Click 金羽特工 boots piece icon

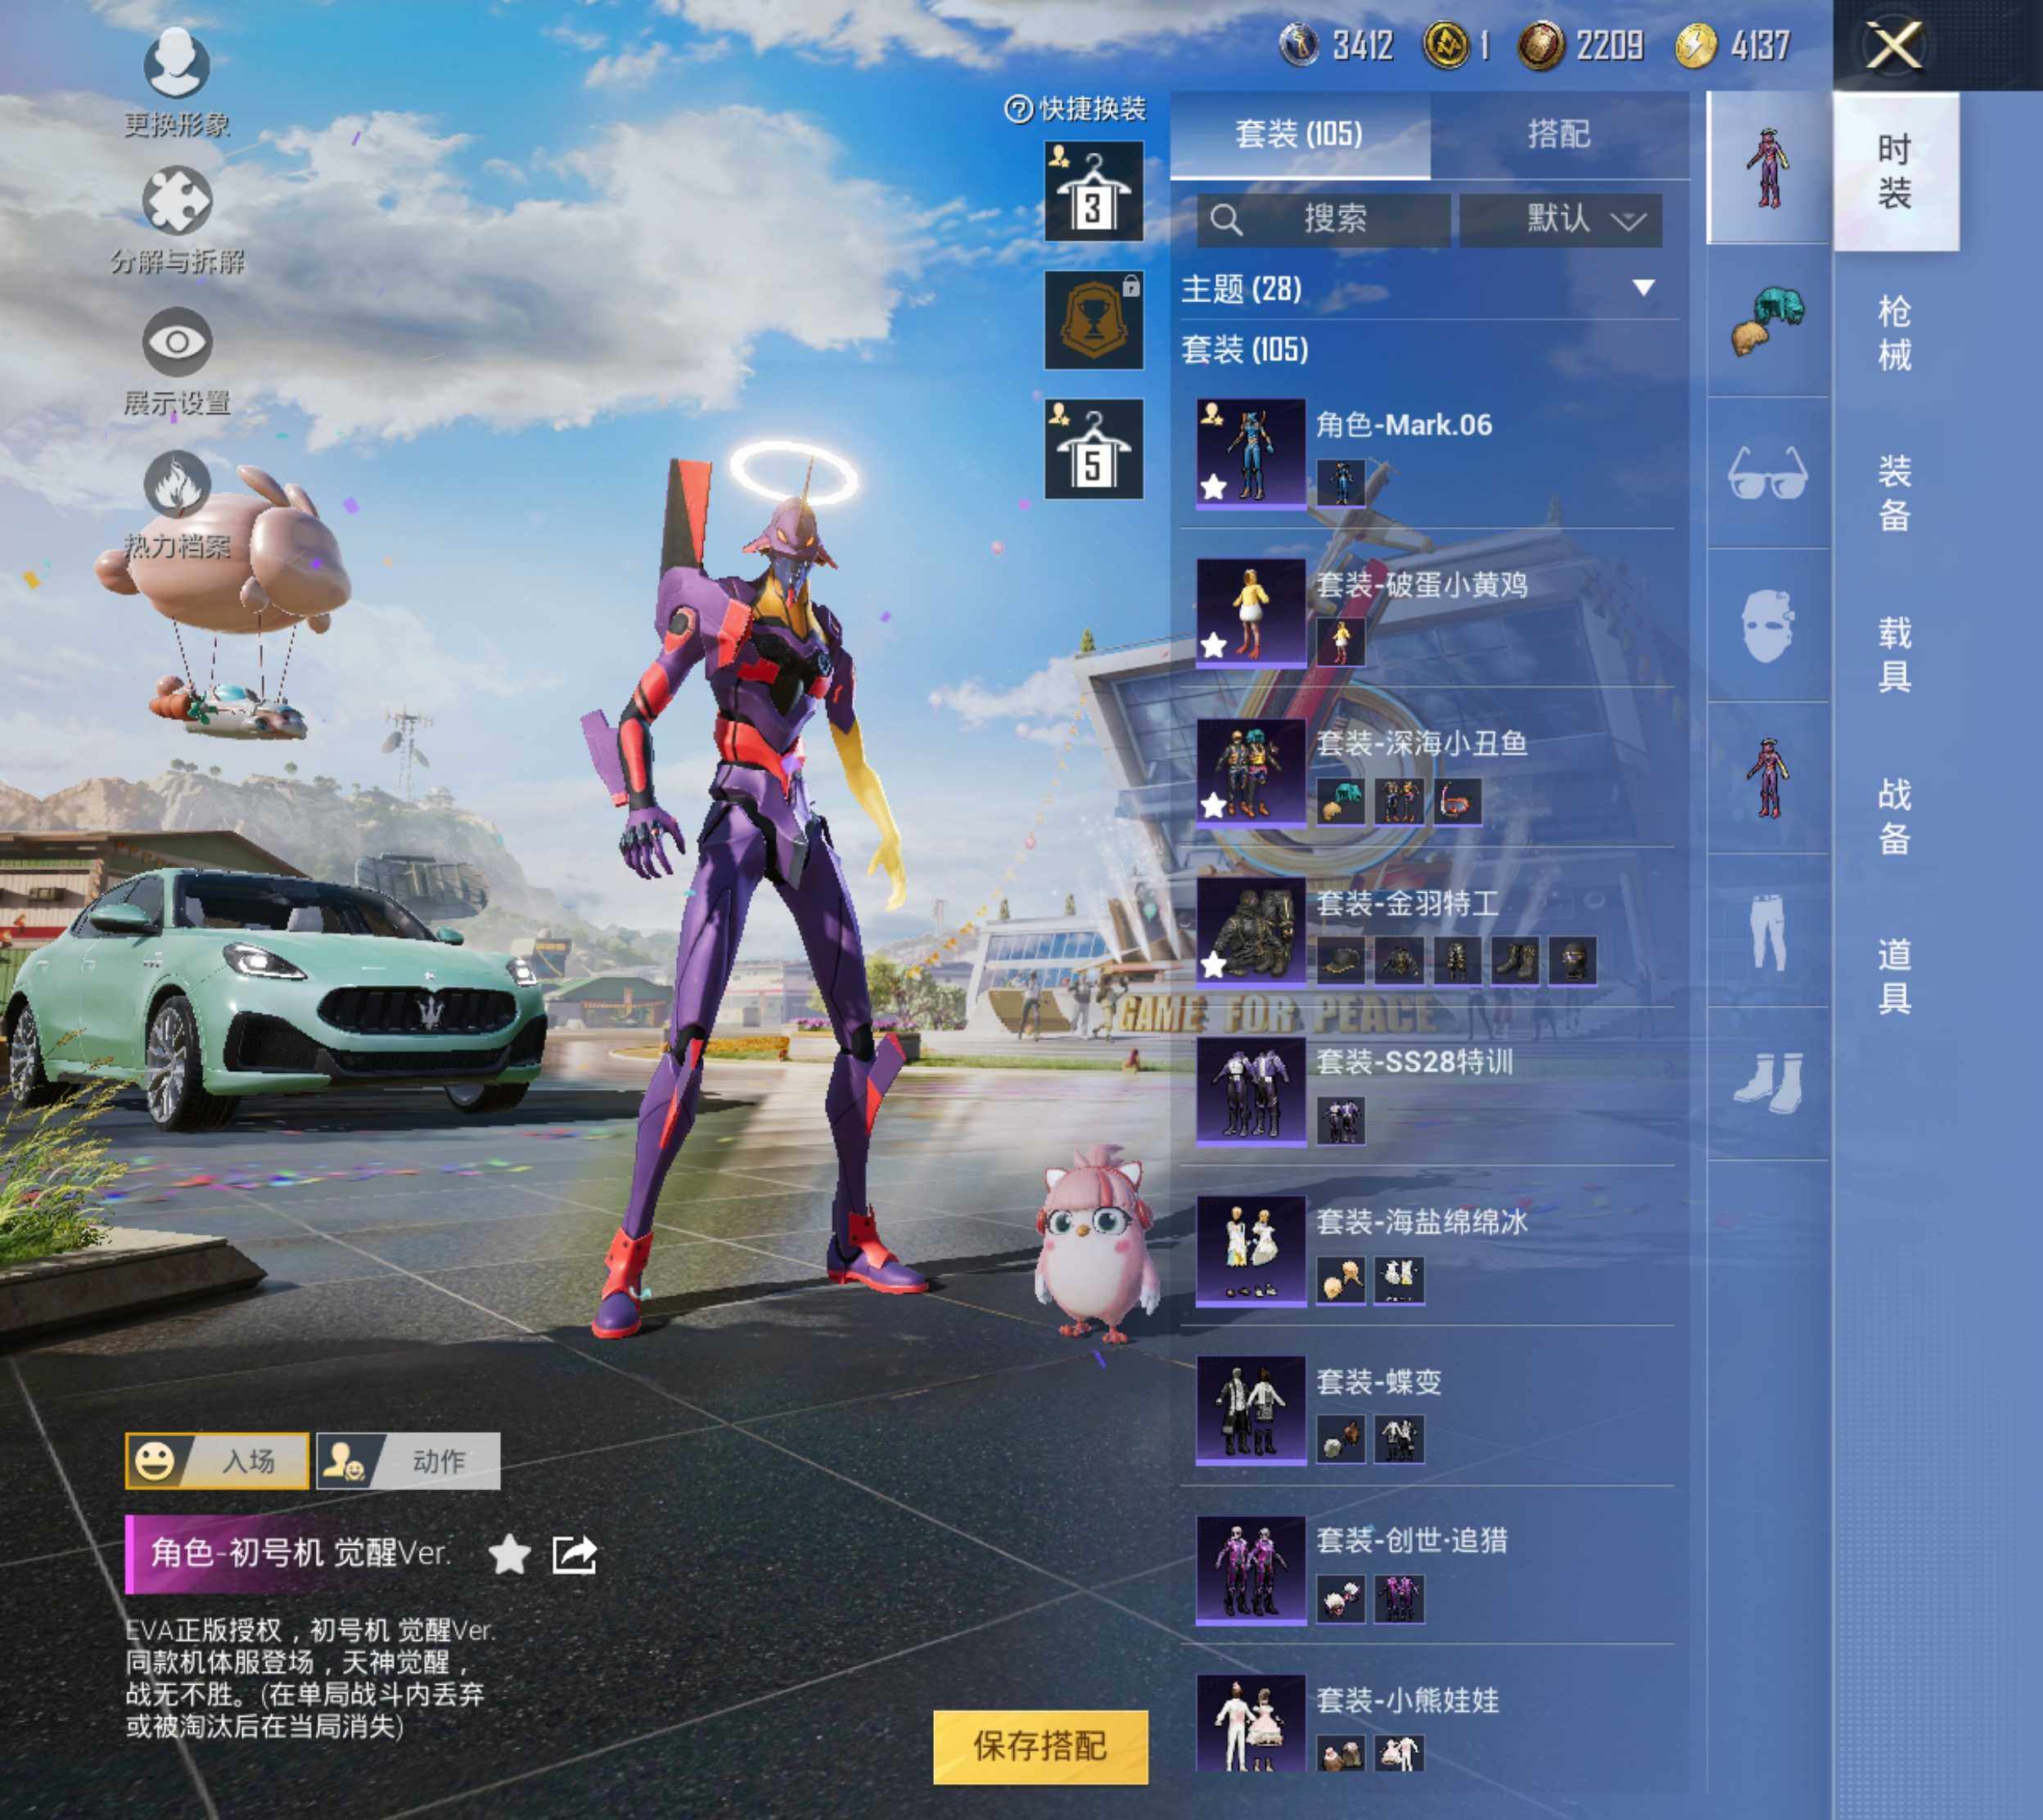1515,962
